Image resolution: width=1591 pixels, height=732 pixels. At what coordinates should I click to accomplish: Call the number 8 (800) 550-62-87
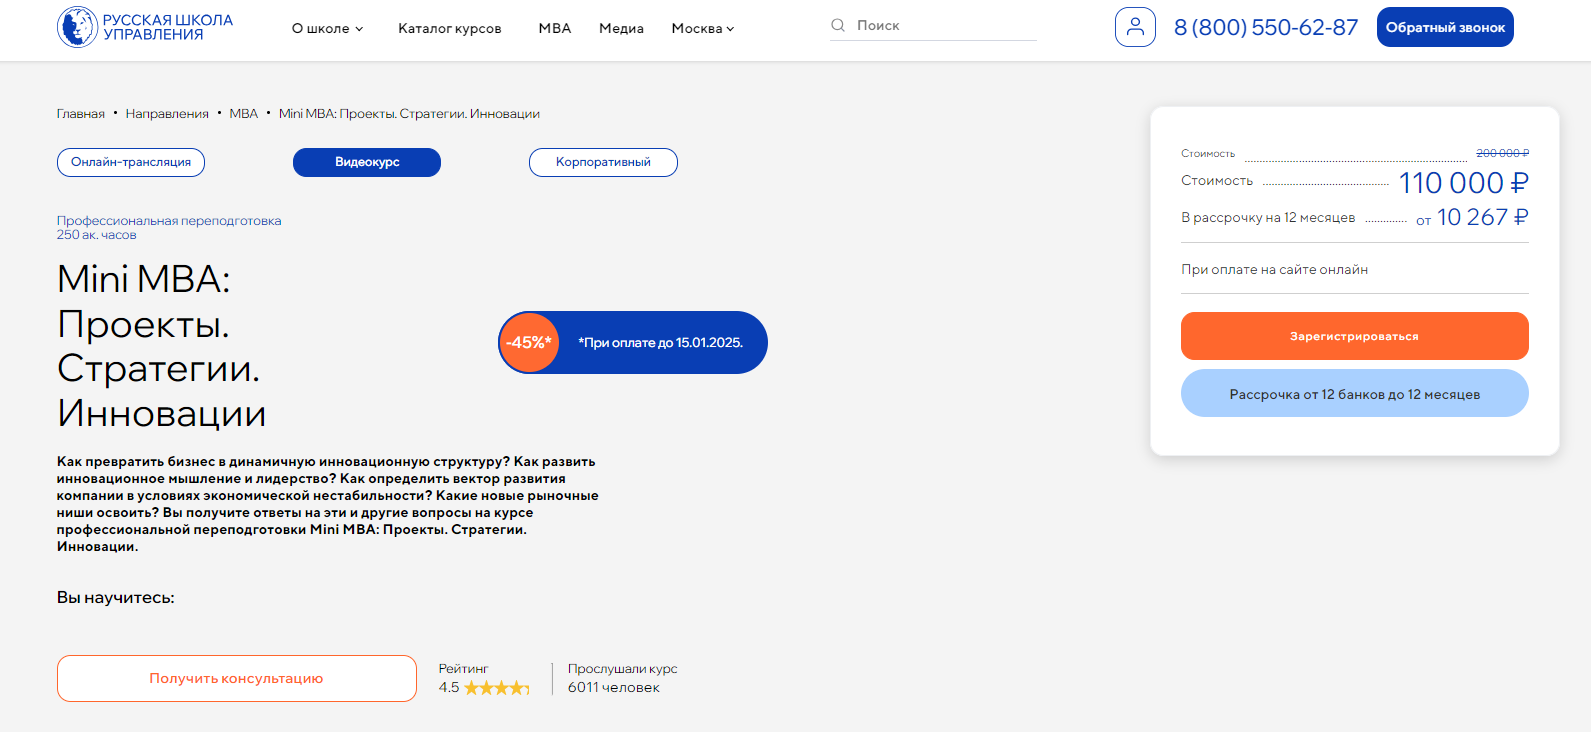coord(1266,27)
